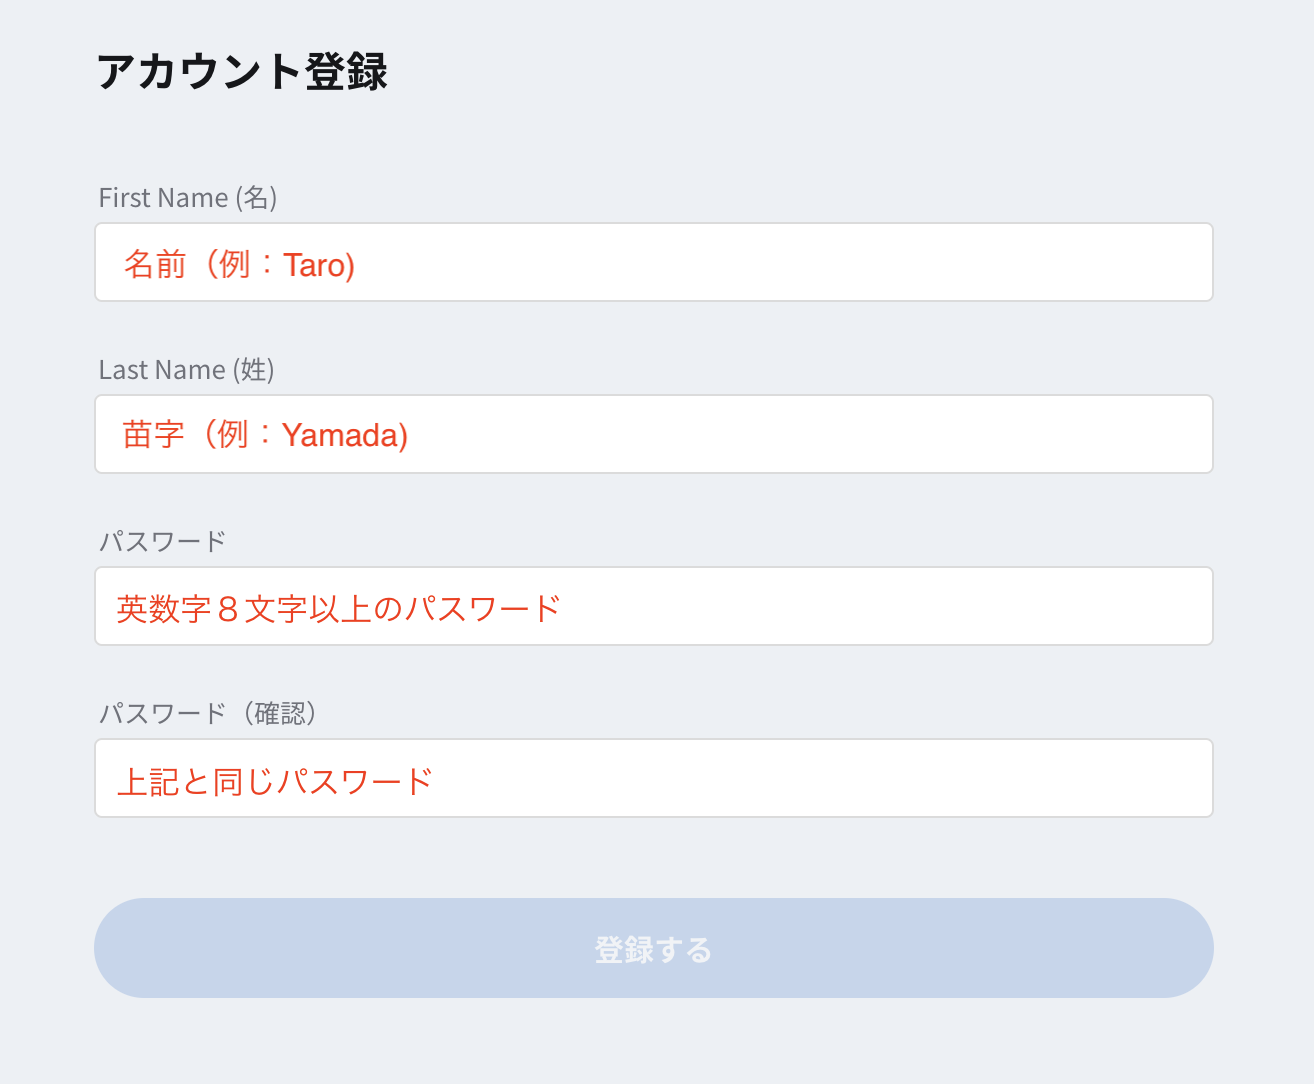The width and height of the screenshot is (1314, 1084).
Task: Focus the Last Name input field
Action: pyautogui.click(x=654, y=434)
